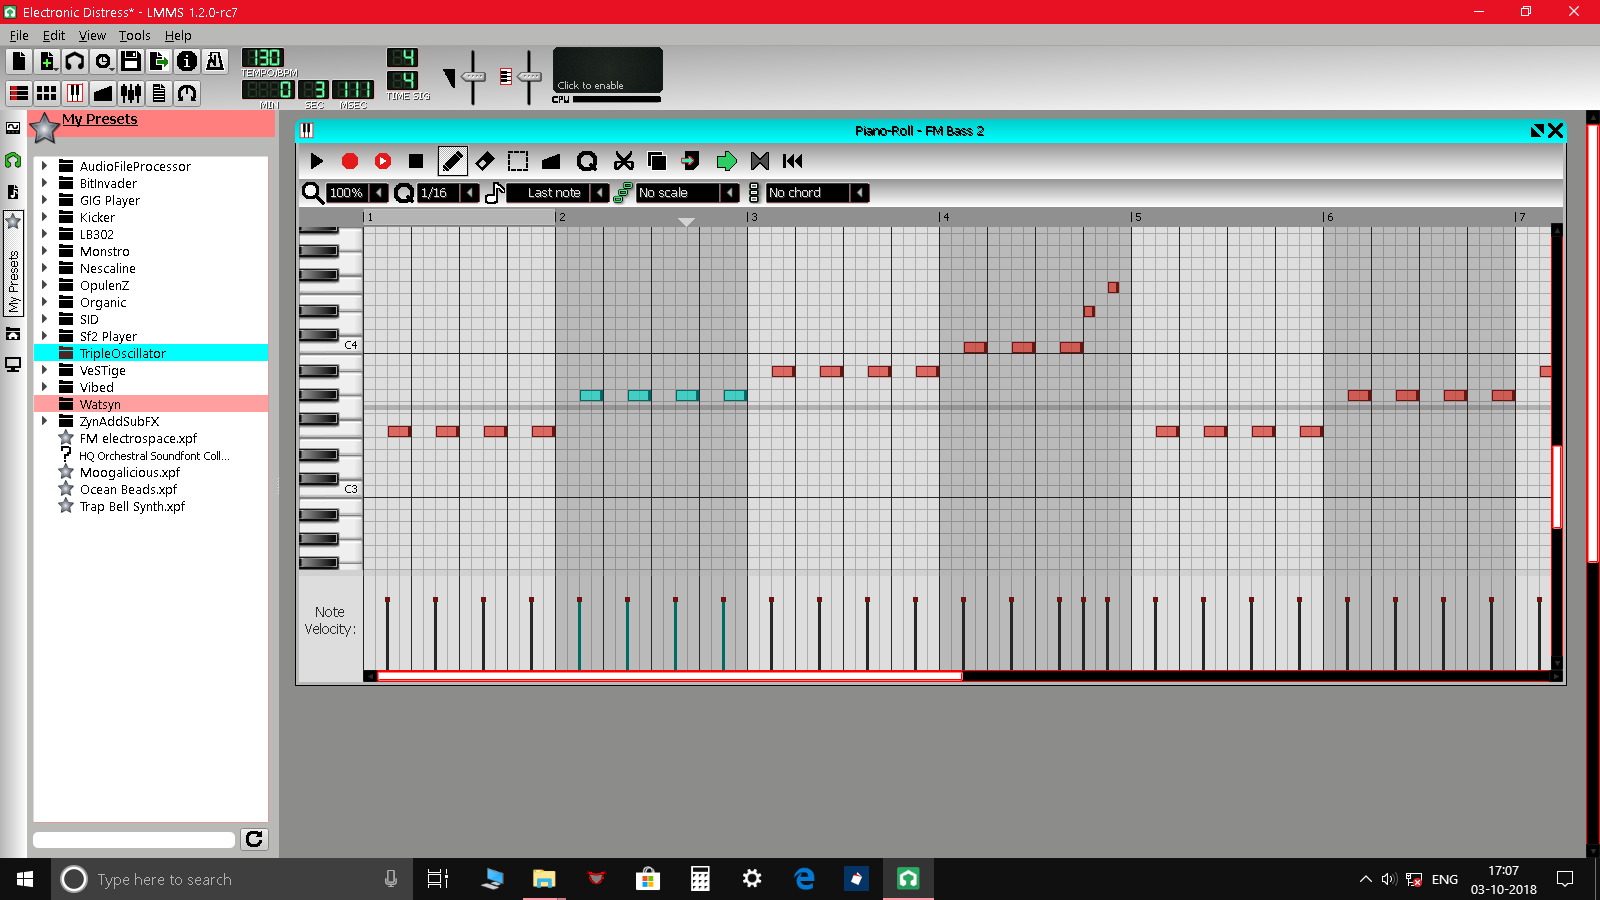Open the FX Mixer from the main toolbar
This screenshot has height=900, width=1600.
click(129, 93)
